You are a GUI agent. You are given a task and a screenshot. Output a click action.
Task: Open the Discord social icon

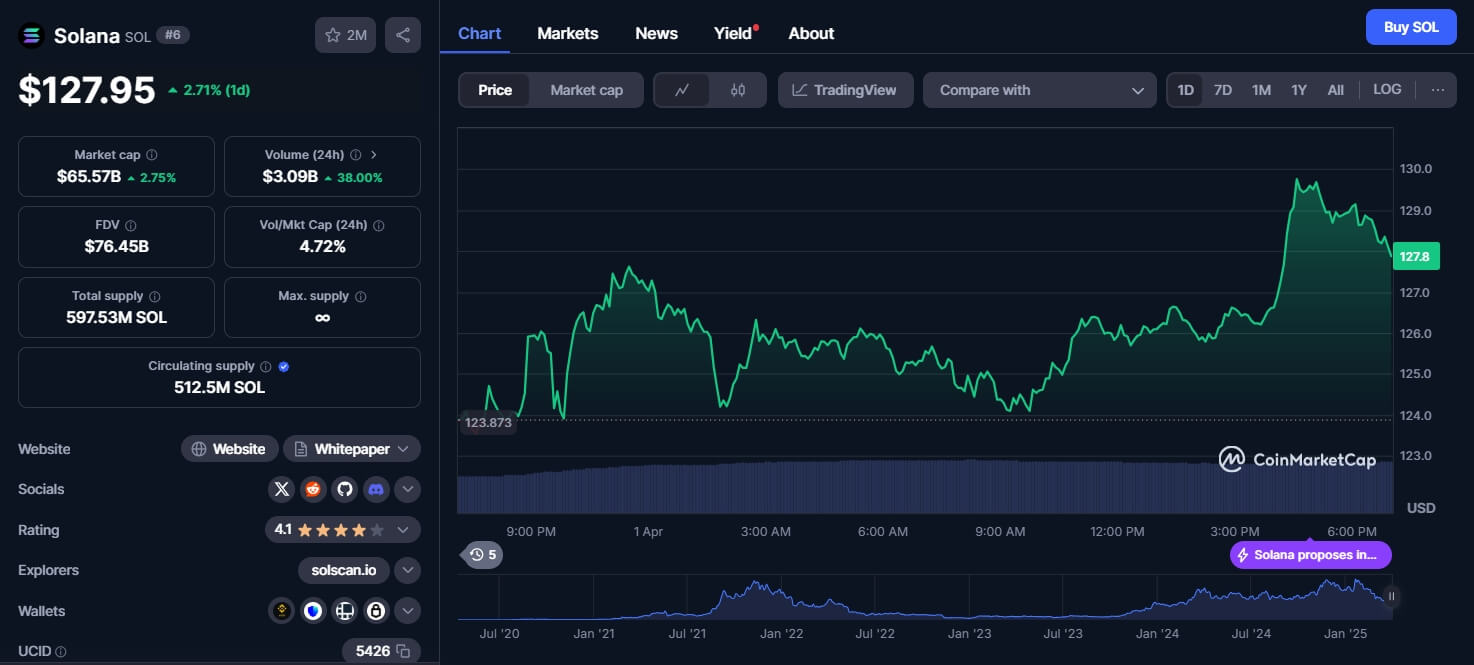[376, 490]
